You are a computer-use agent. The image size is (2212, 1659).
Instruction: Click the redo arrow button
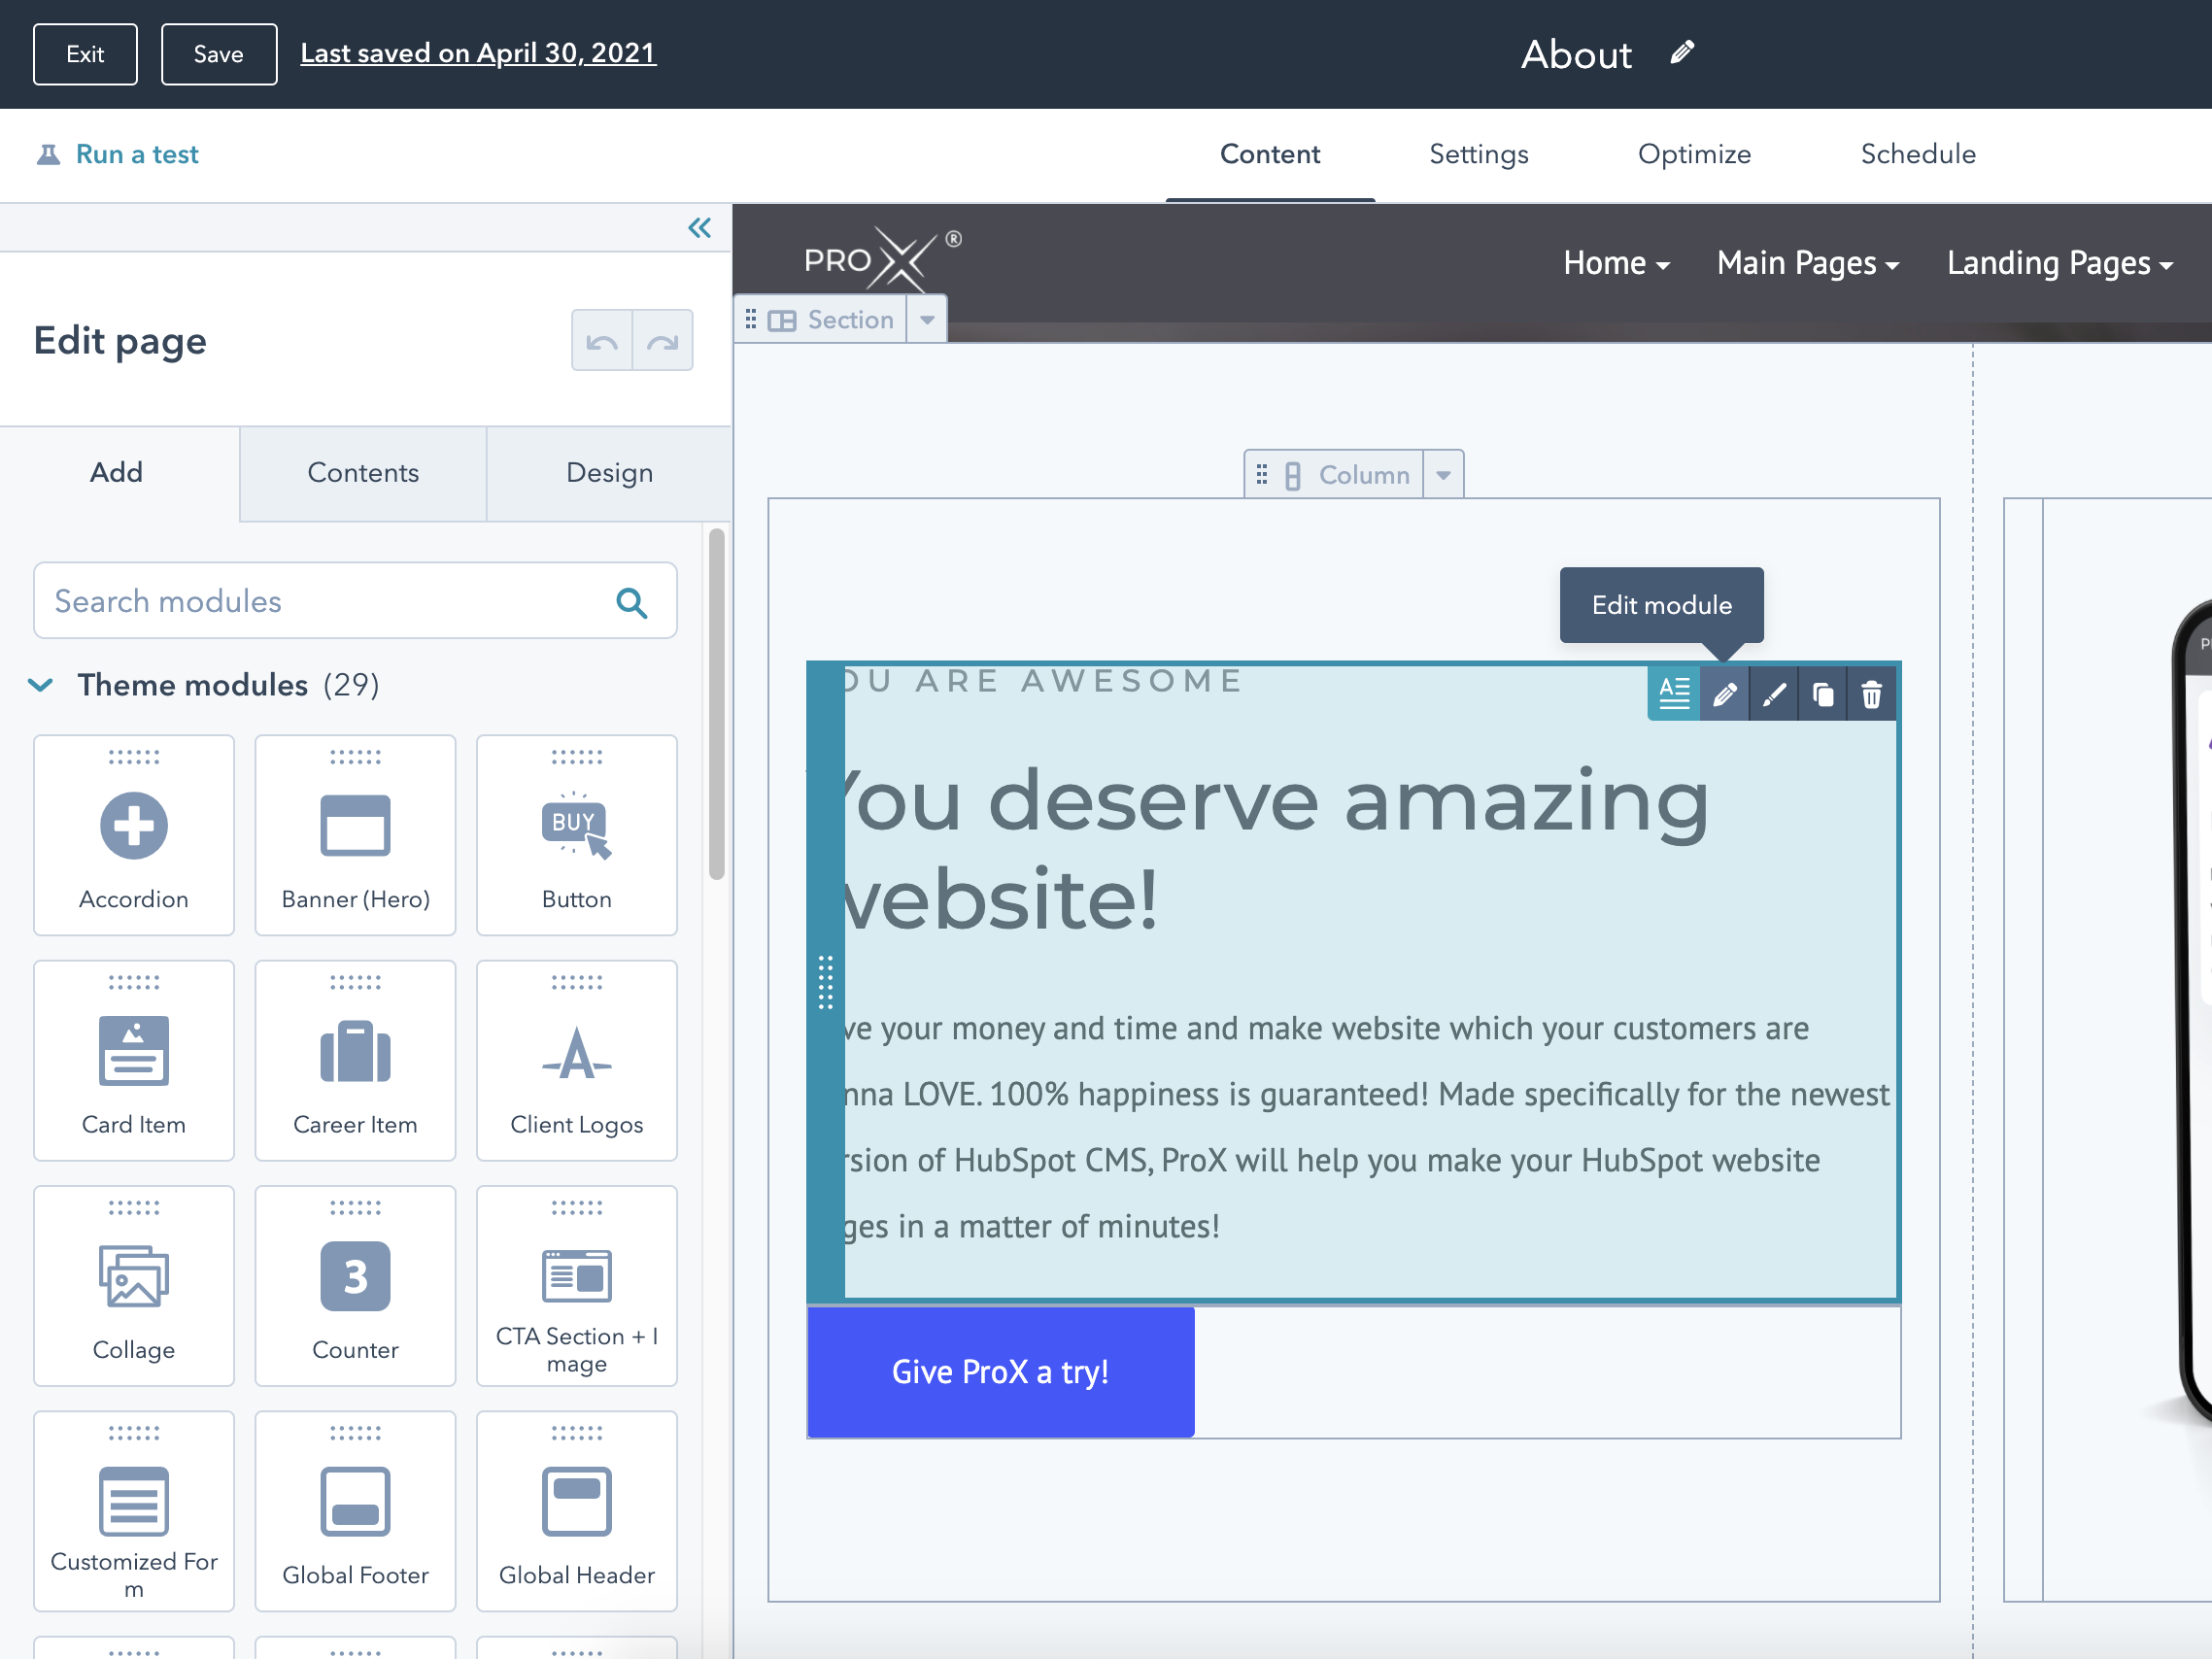click(x=662, y=342)
